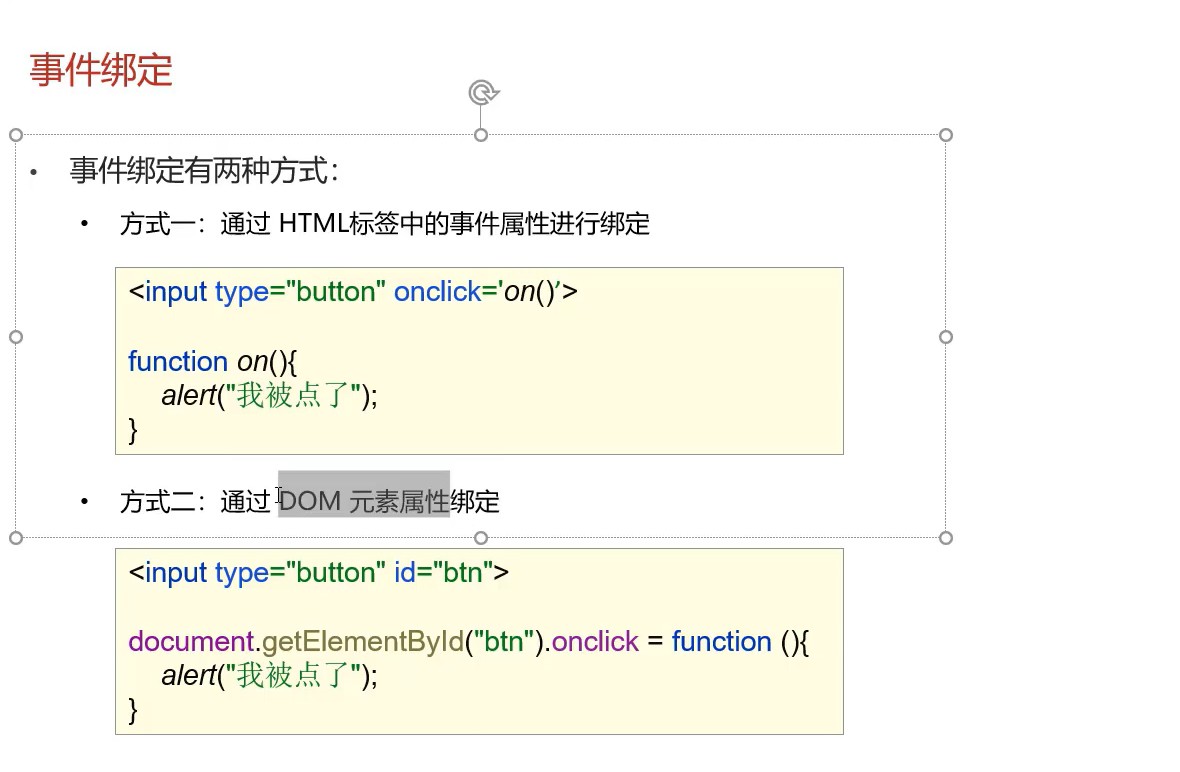Viewport: 1180px width, 772px height.
Task: Click the top-right corner resize handle
Action: pos(946,135)
